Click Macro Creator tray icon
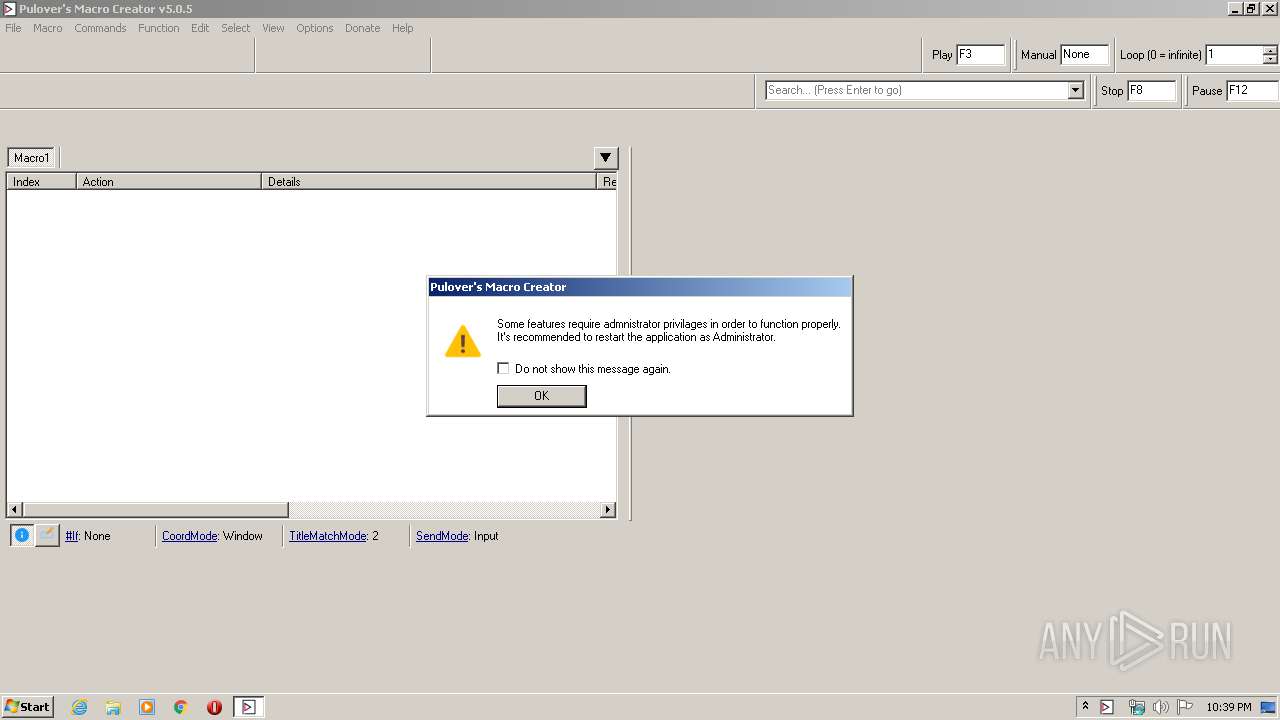 [x=1107, y=707]
